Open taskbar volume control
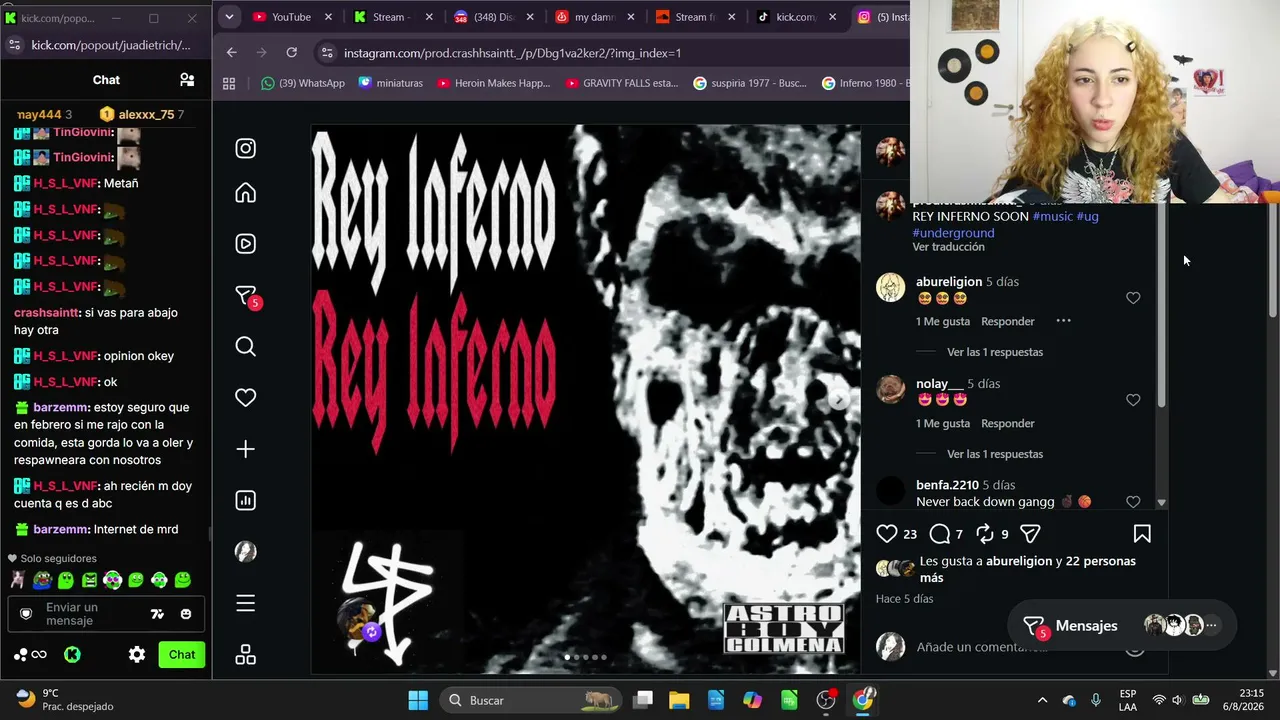 1177,700
